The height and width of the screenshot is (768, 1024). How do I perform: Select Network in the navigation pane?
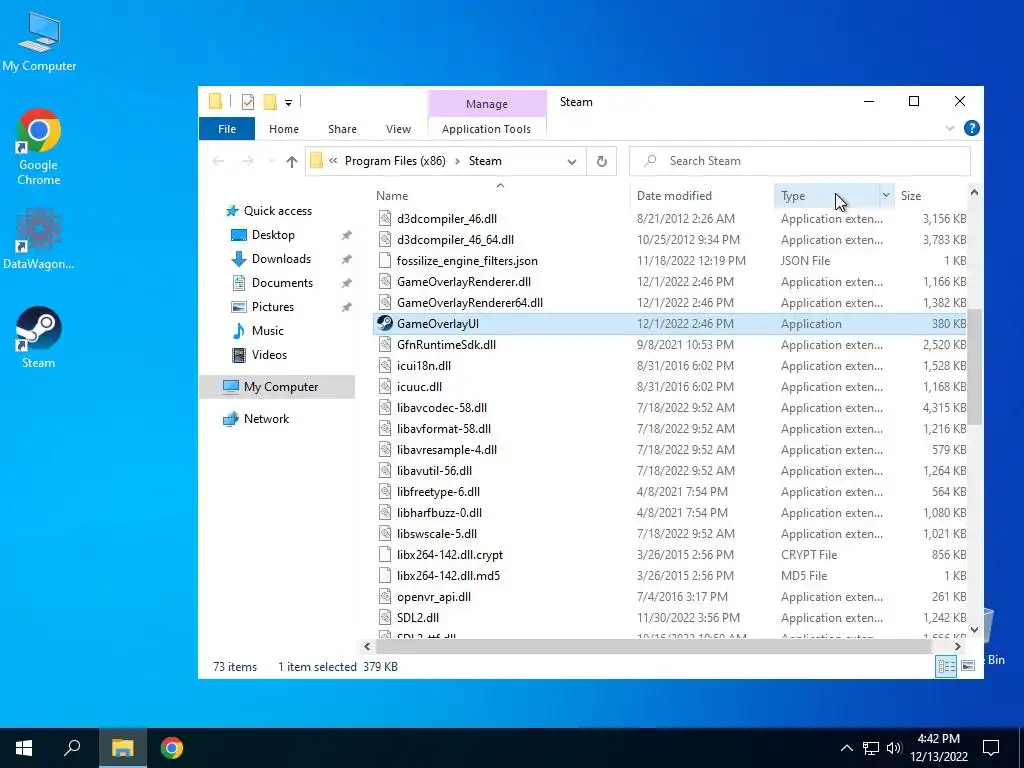tap(266, 419)
